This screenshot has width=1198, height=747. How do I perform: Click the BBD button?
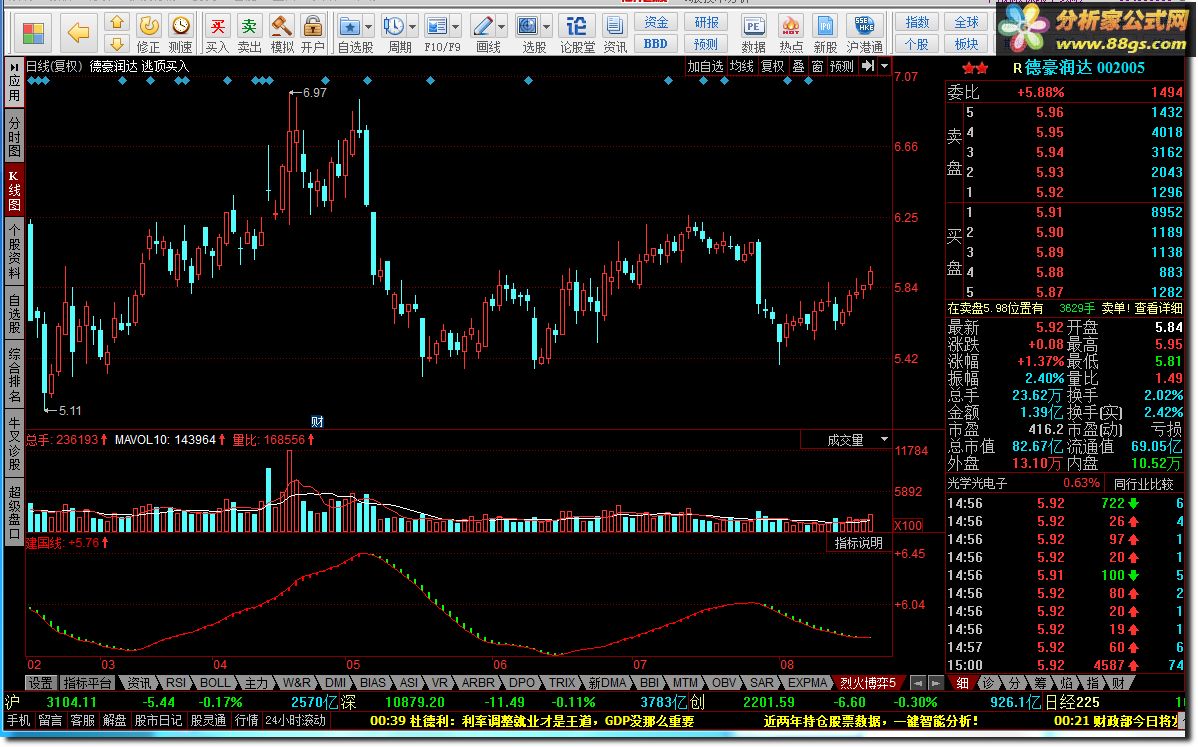click(x=656, y=44)
